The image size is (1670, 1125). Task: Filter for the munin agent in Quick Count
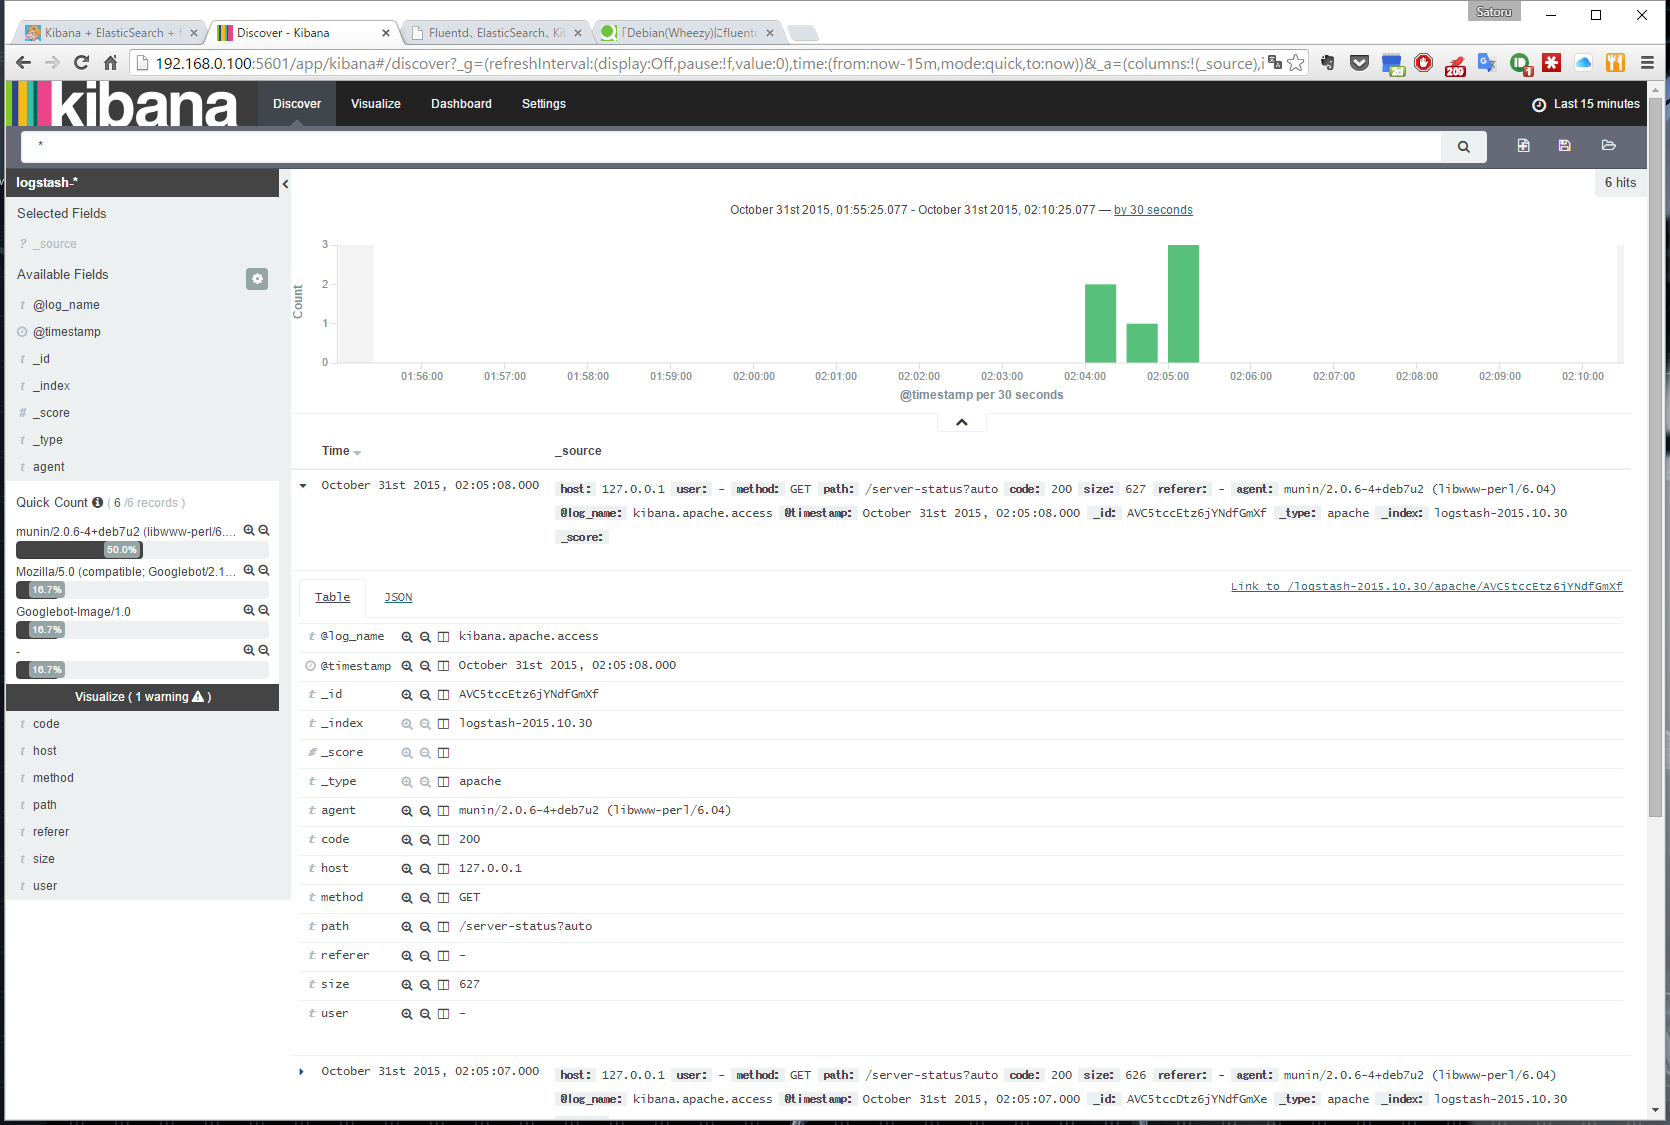(x=249, y=530)
